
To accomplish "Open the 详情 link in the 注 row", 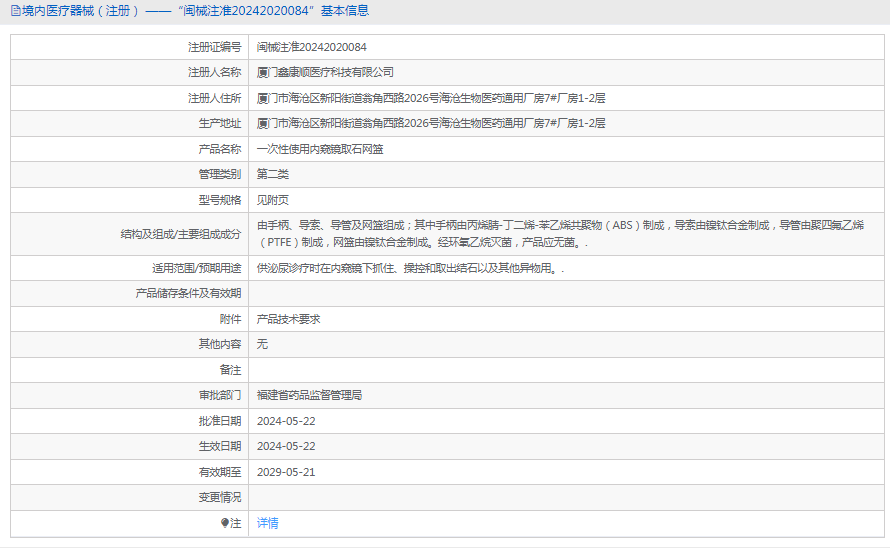I will (x=267, y=523).
